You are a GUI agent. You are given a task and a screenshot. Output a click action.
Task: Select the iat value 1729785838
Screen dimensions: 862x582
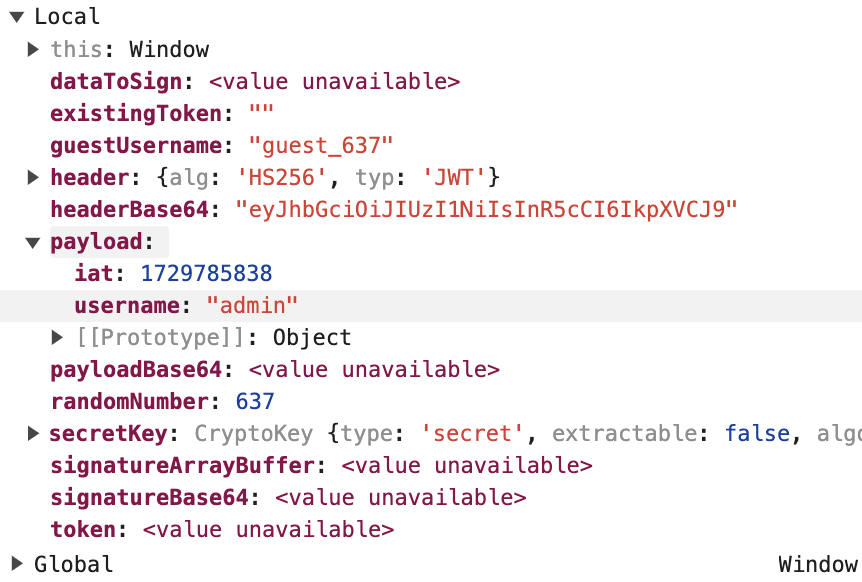point(207,273)
